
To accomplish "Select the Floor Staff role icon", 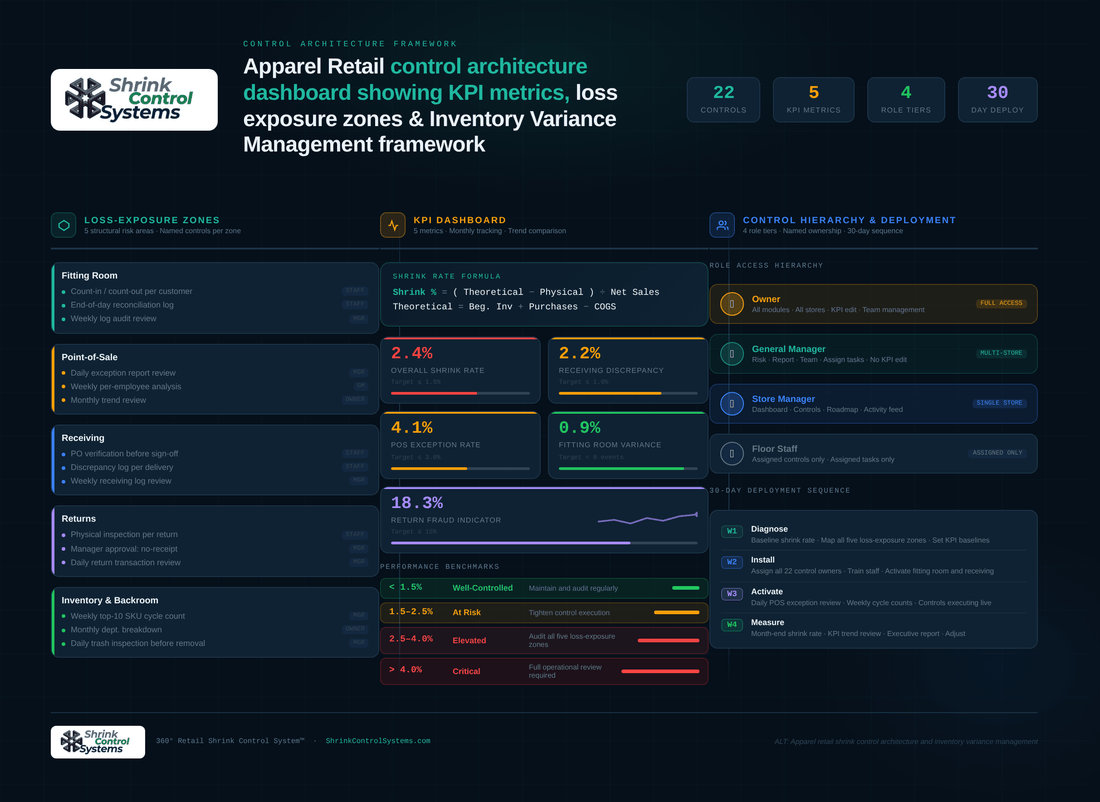I will (732, 453).
